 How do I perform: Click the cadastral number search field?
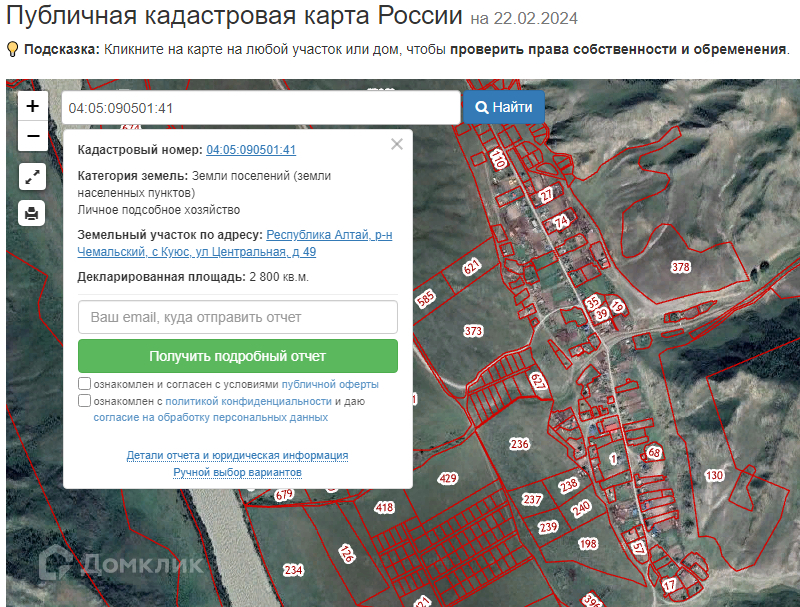point(260,108)
